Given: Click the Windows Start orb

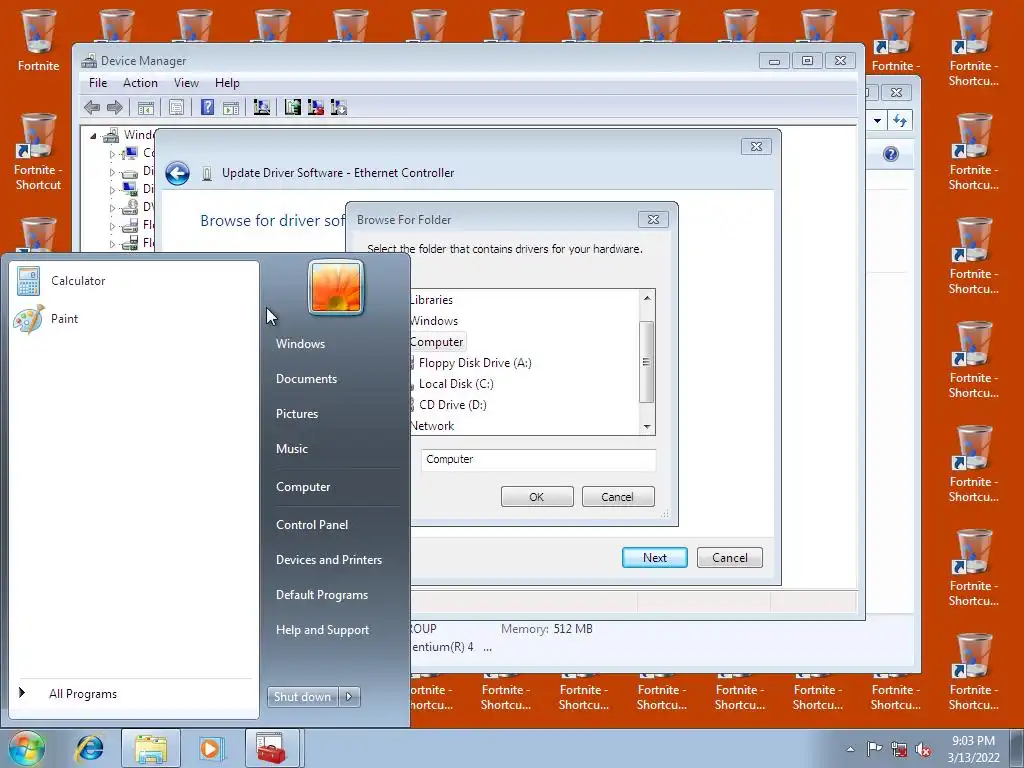Looking at the screenshot, I should tap(26, 748).
